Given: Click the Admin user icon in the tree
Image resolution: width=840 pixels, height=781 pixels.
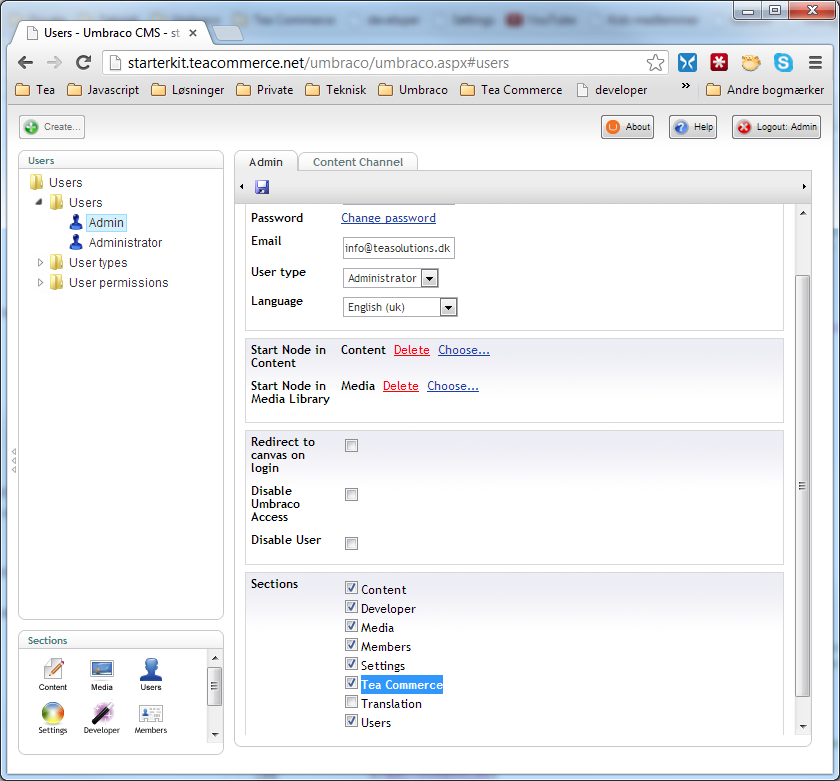Looking at the screenshot, I should [x=76, y=222].
